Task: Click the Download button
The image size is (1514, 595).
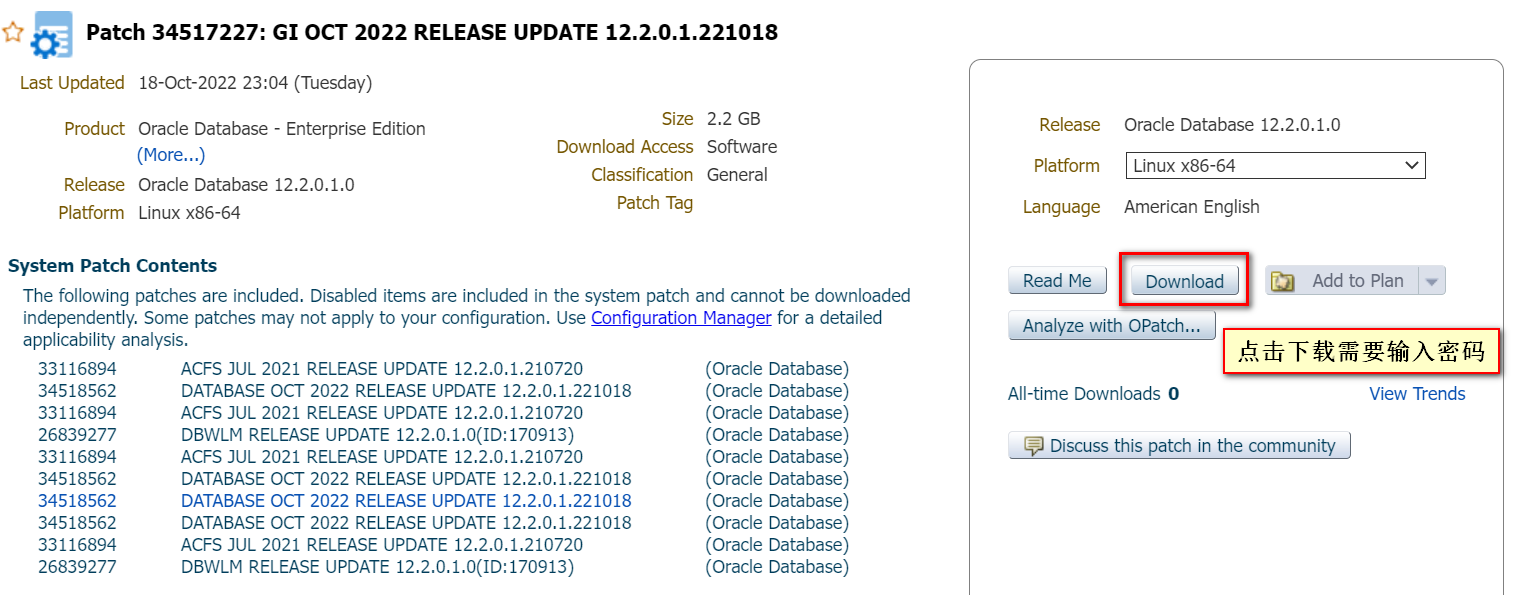Action: coord(1184,282)
